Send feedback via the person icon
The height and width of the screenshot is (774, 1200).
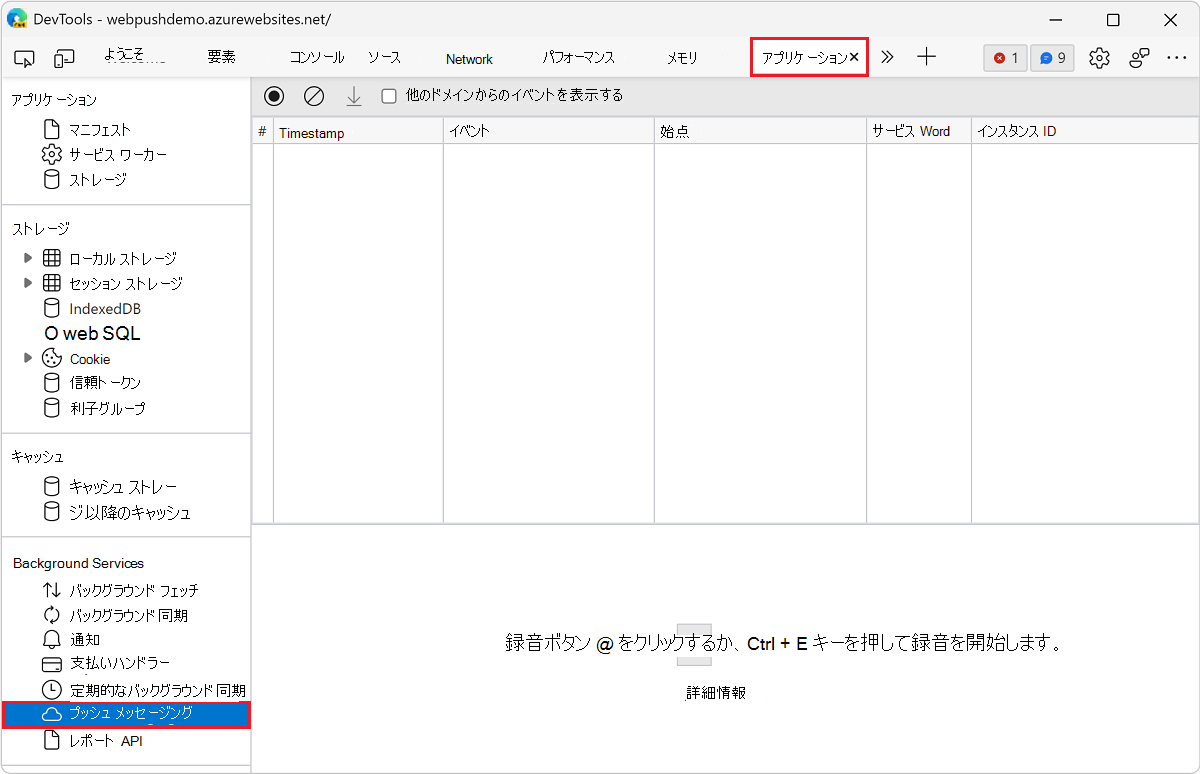coord(1139,58)
